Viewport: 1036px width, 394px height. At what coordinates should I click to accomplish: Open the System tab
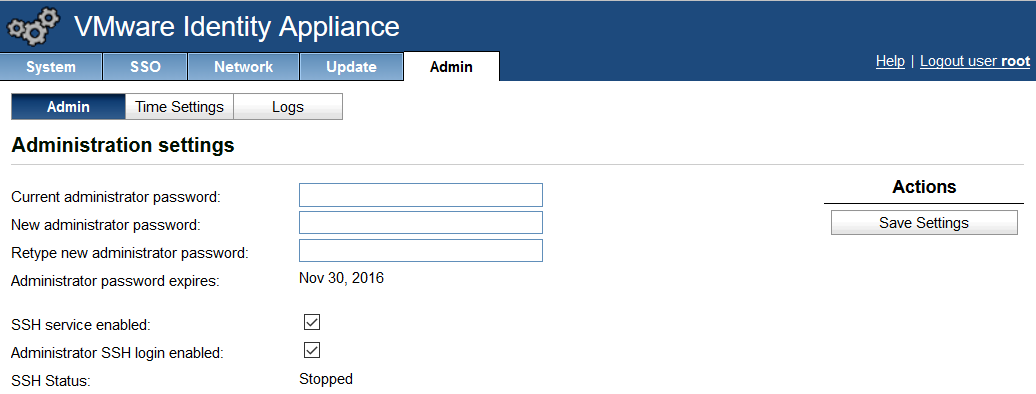[51, 67]
